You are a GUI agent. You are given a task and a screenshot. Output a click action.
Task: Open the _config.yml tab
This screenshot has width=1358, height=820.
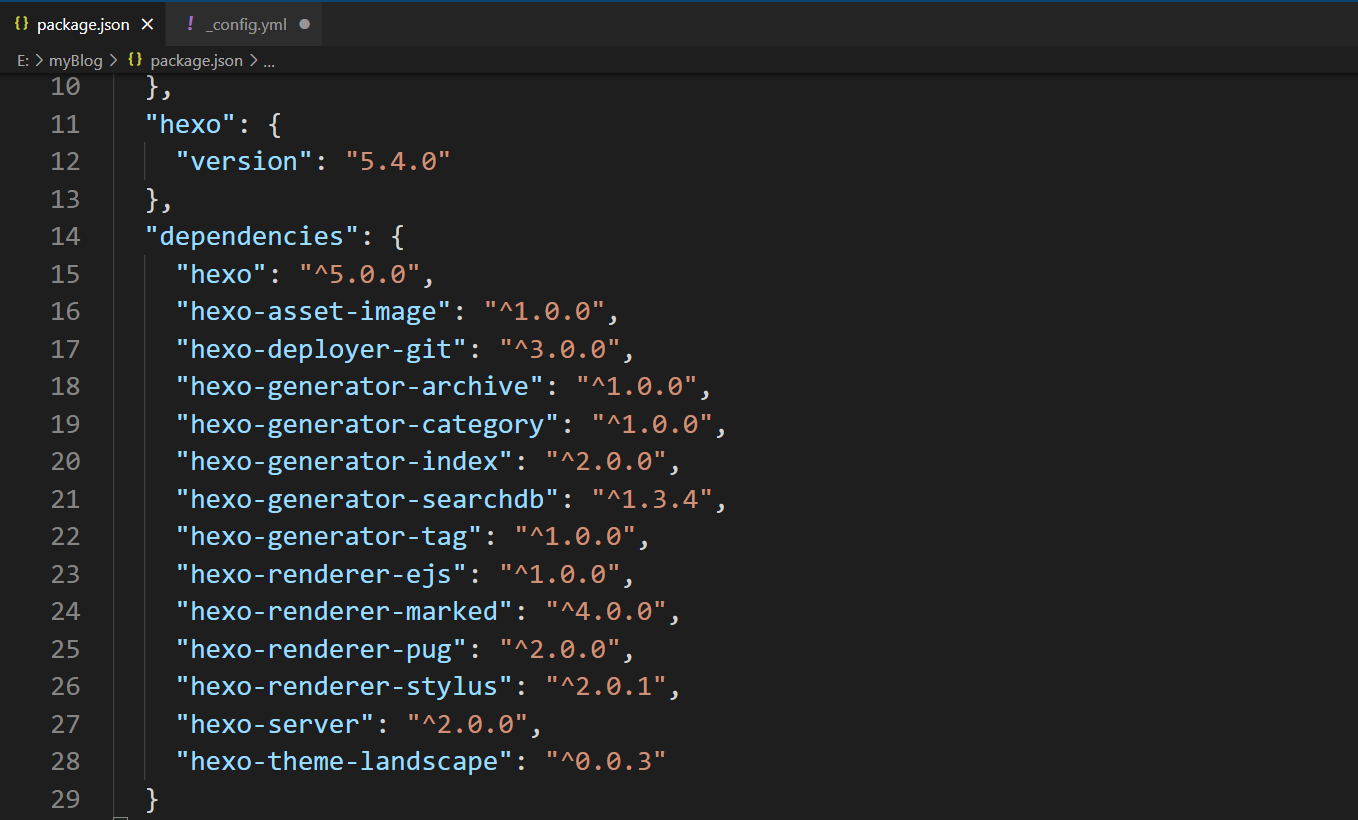pos(246,24)
